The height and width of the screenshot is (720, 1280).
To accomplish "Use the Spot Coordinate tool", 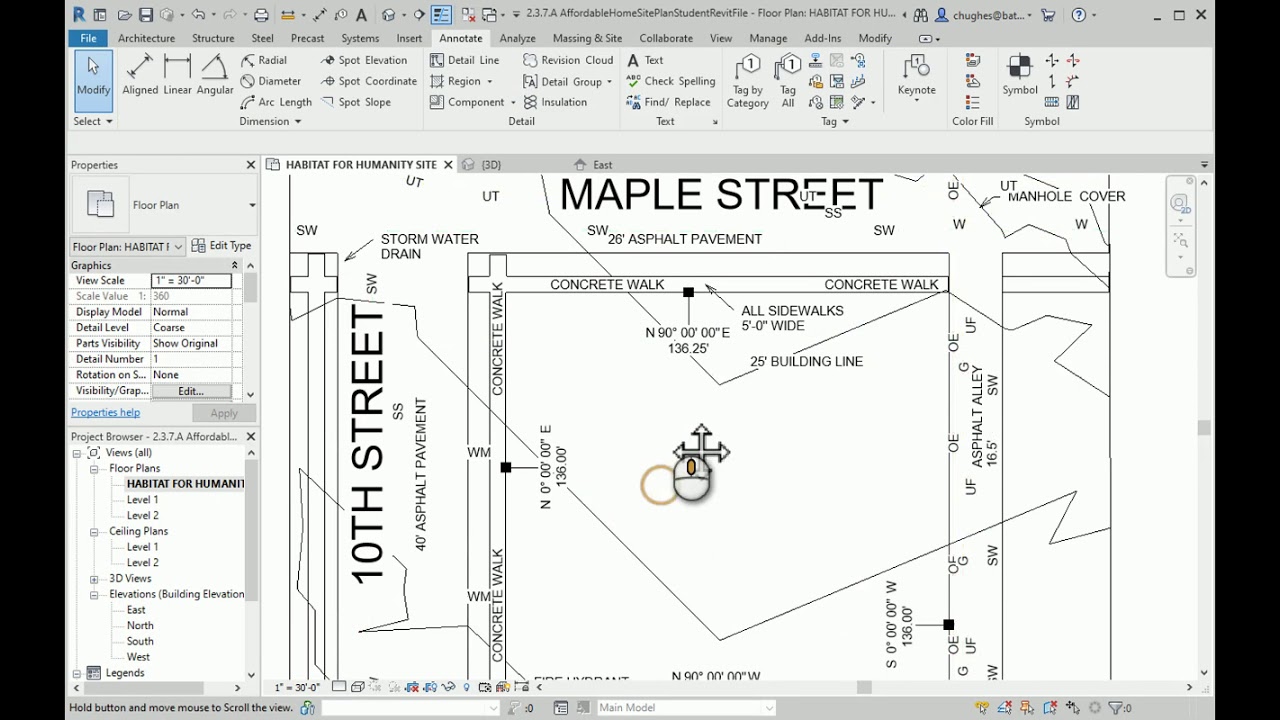I will tap(368, 81).
